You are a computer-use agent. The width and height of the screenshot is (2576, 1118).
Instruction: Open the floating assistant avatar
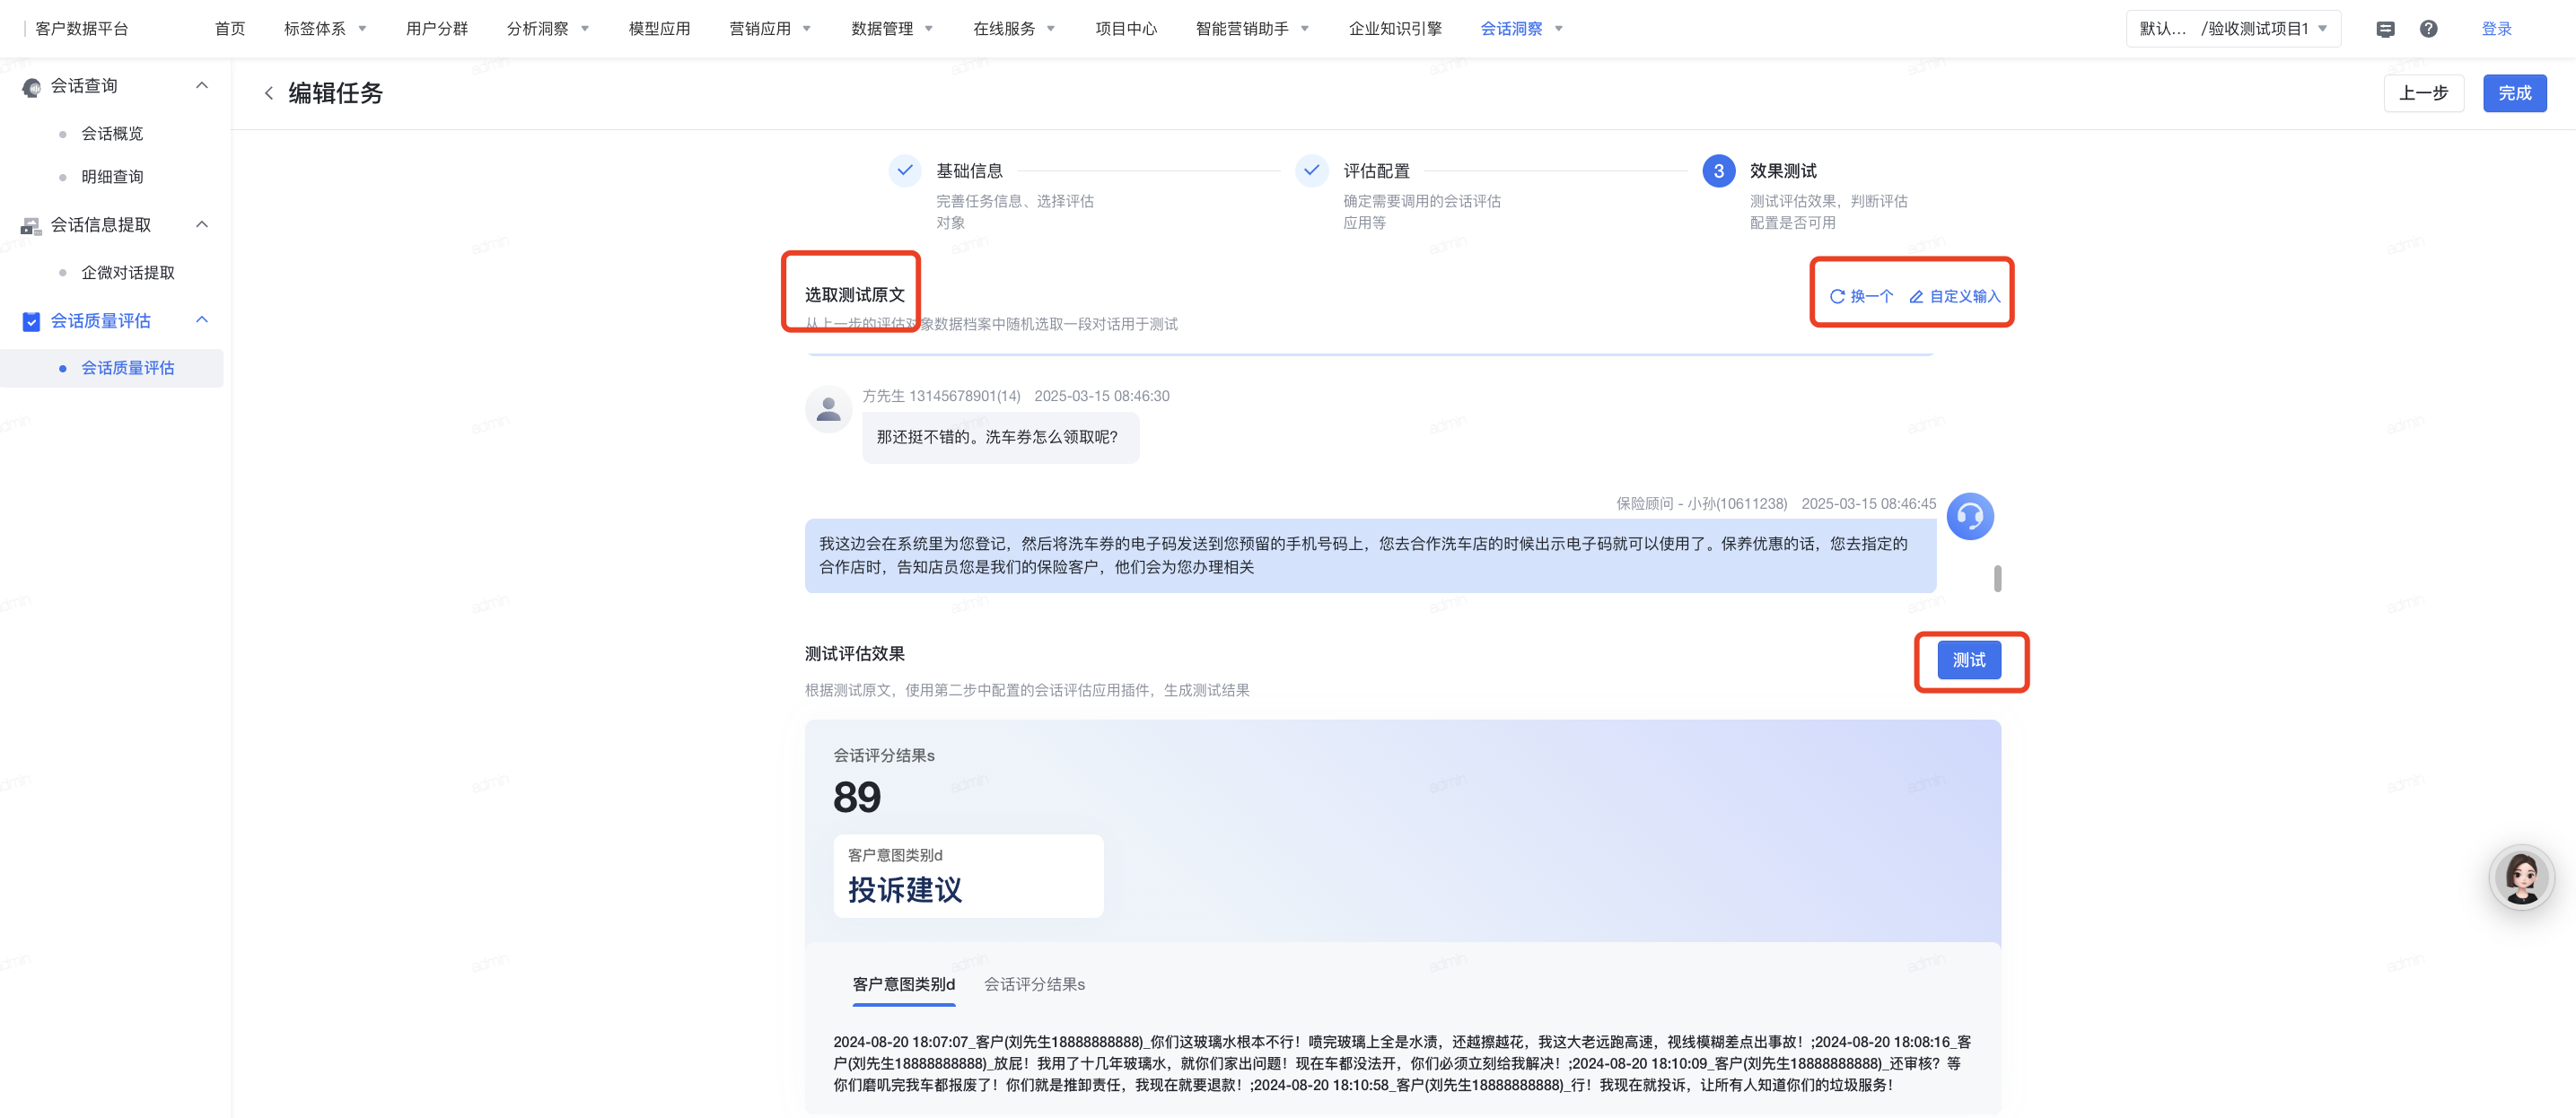point(2521,877)
